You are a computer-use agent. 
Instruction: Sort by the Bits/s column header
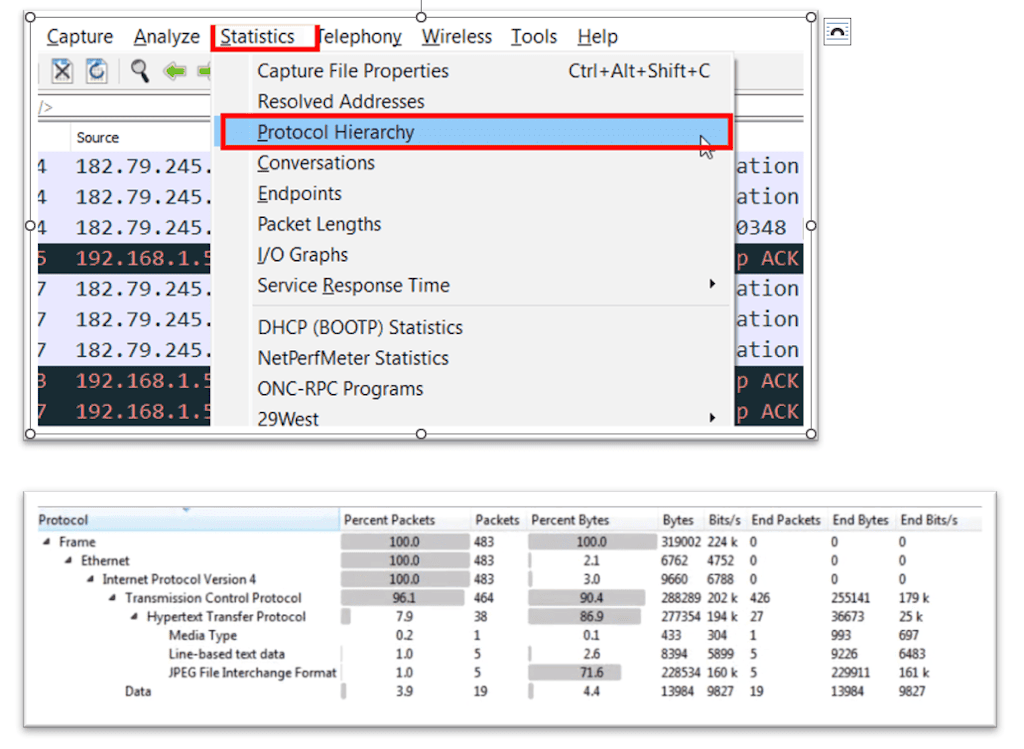[724, 520]
